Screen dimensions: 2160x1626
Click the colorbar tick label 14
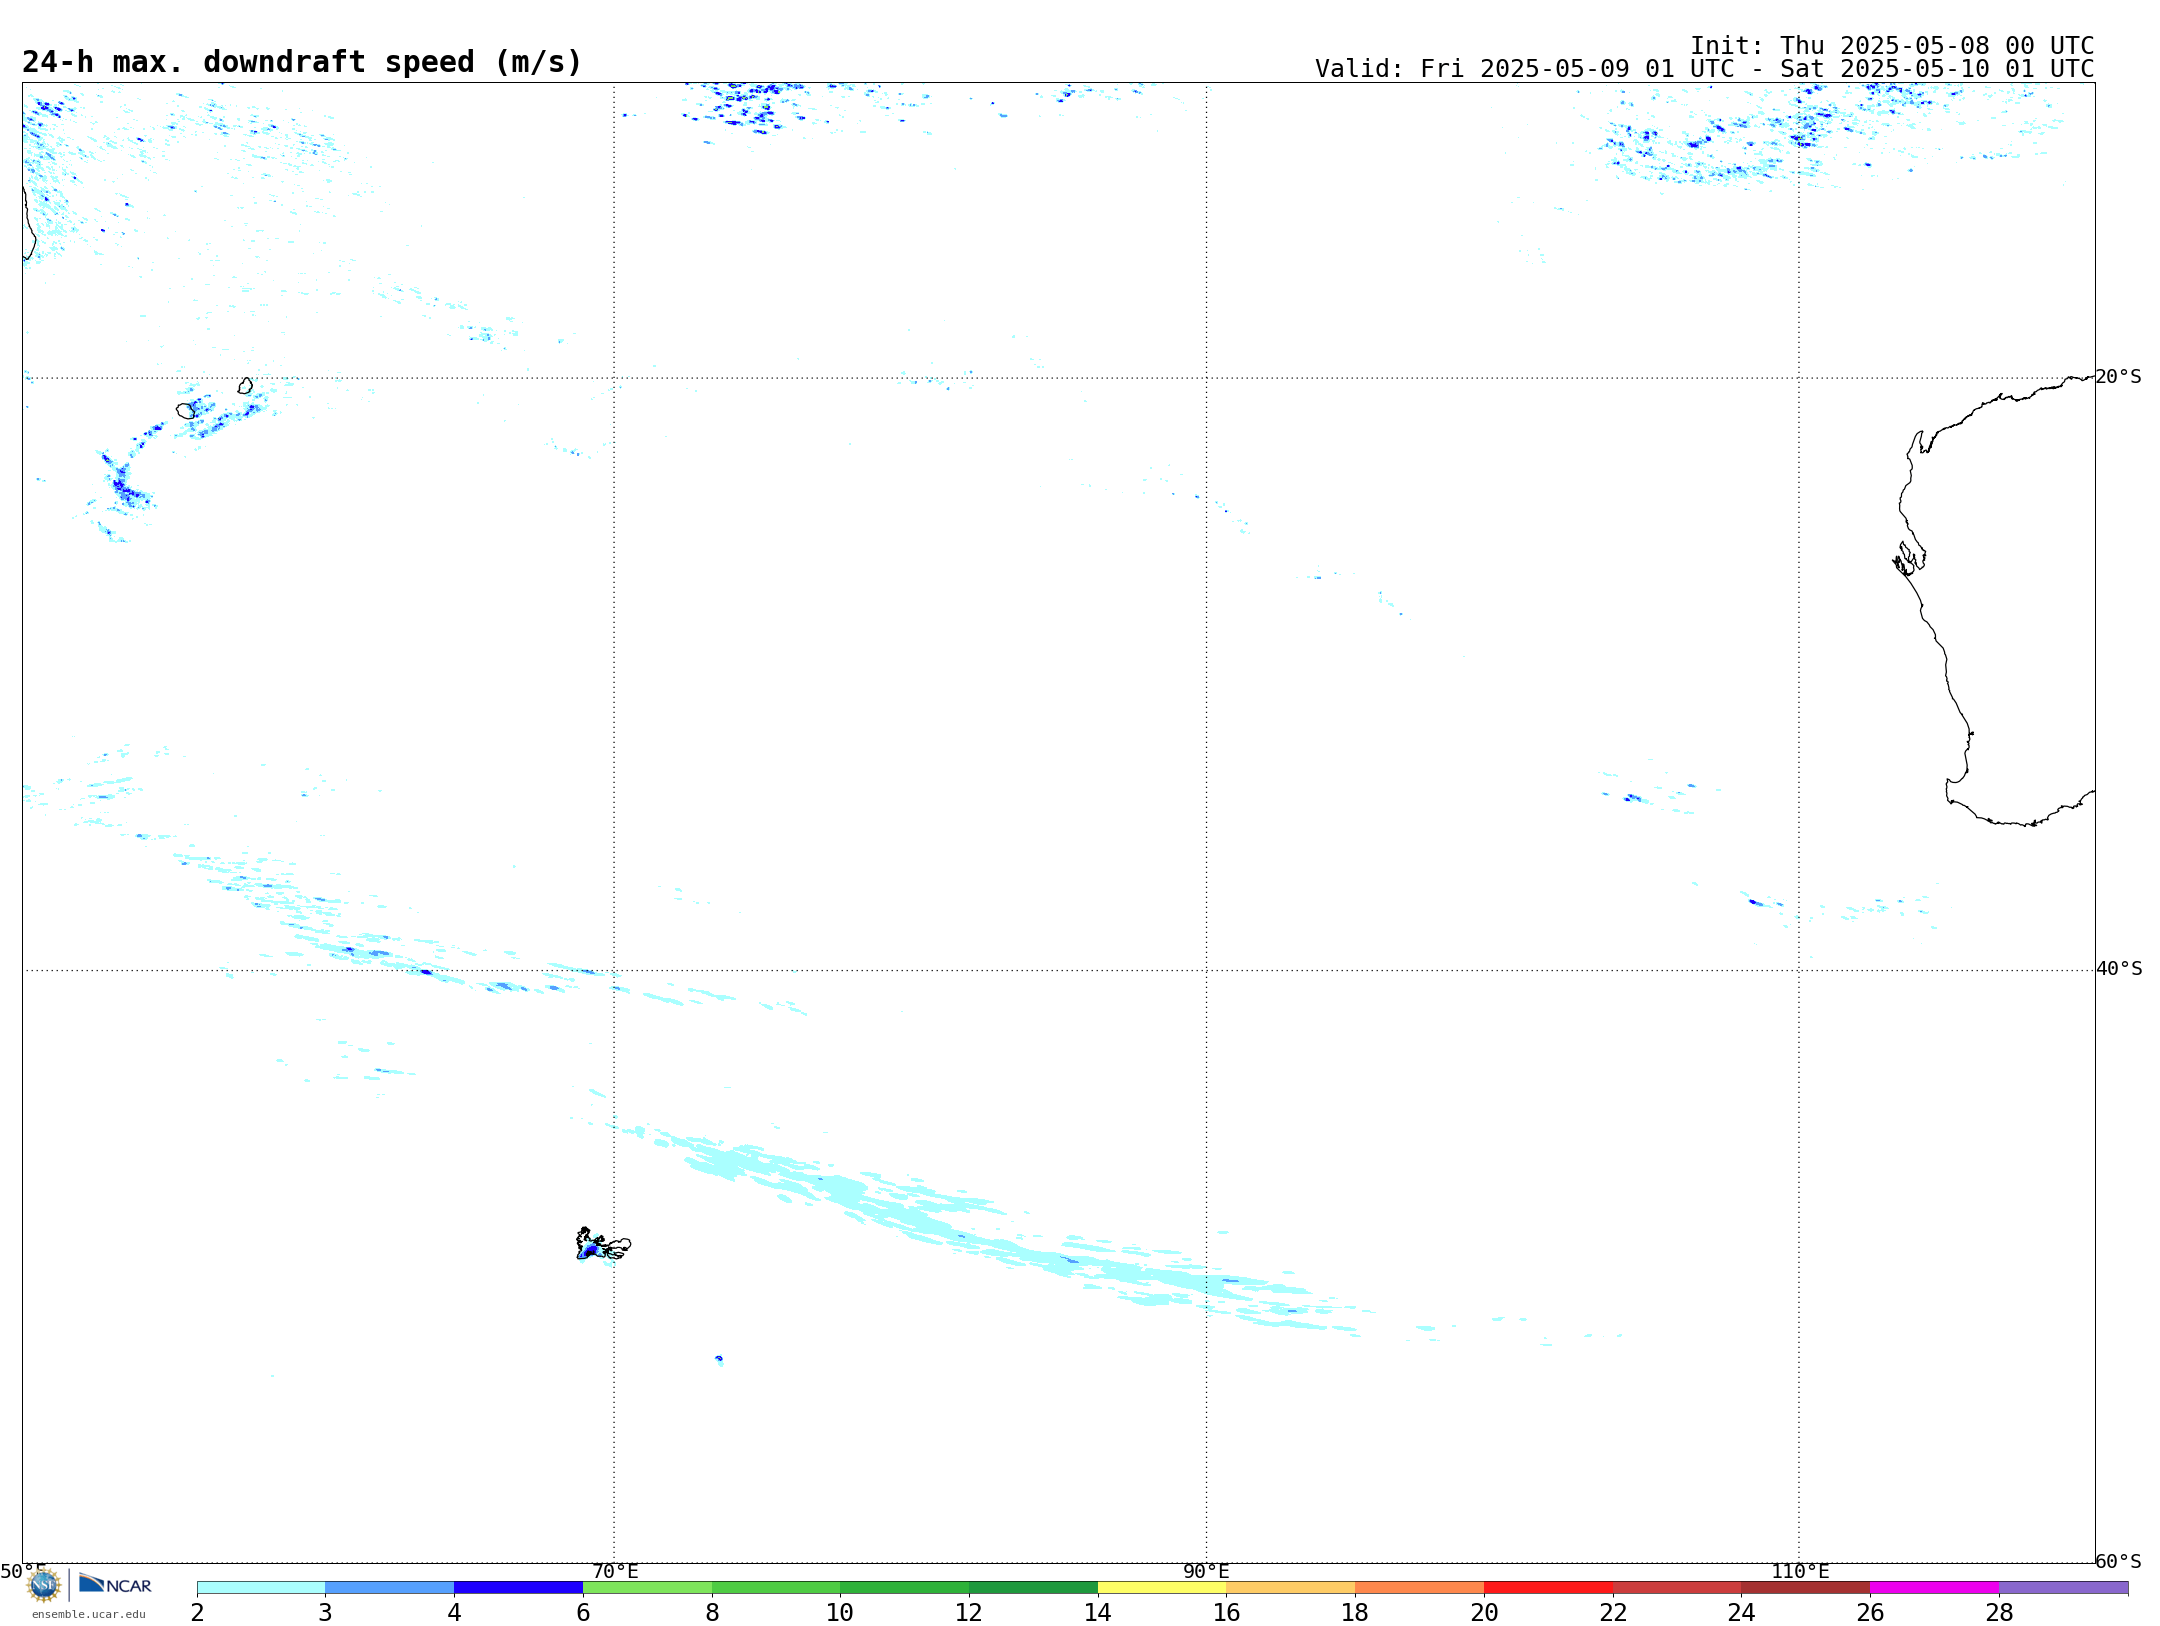(1098, 1613)
